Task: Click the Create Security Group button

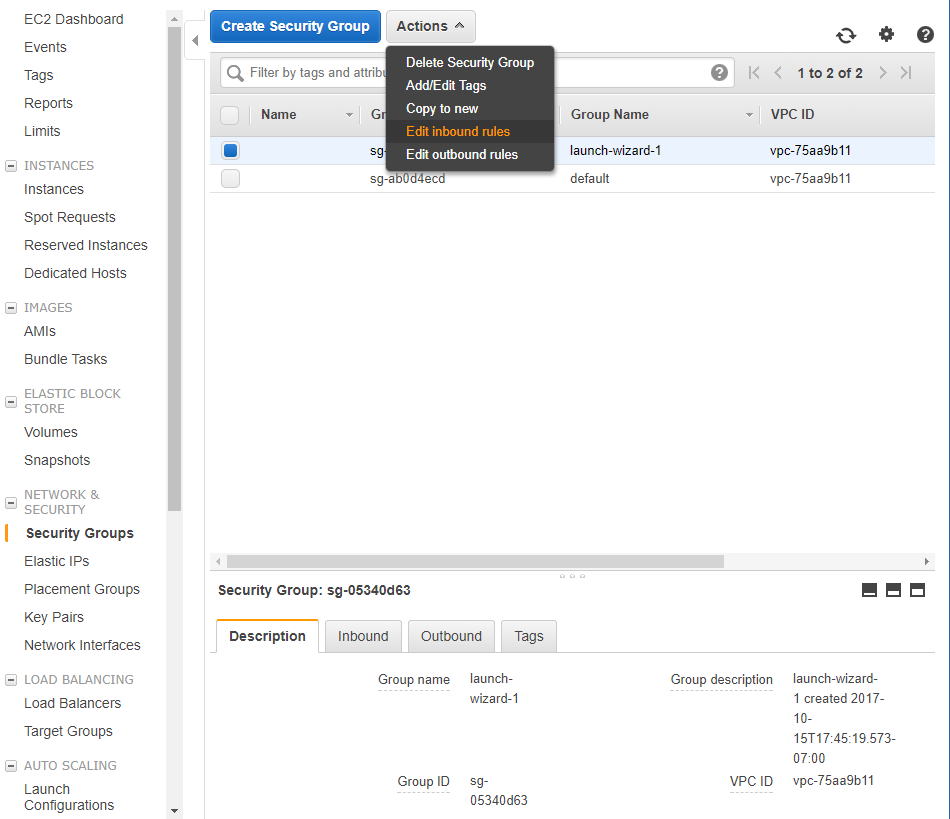Action: (295, 26)
